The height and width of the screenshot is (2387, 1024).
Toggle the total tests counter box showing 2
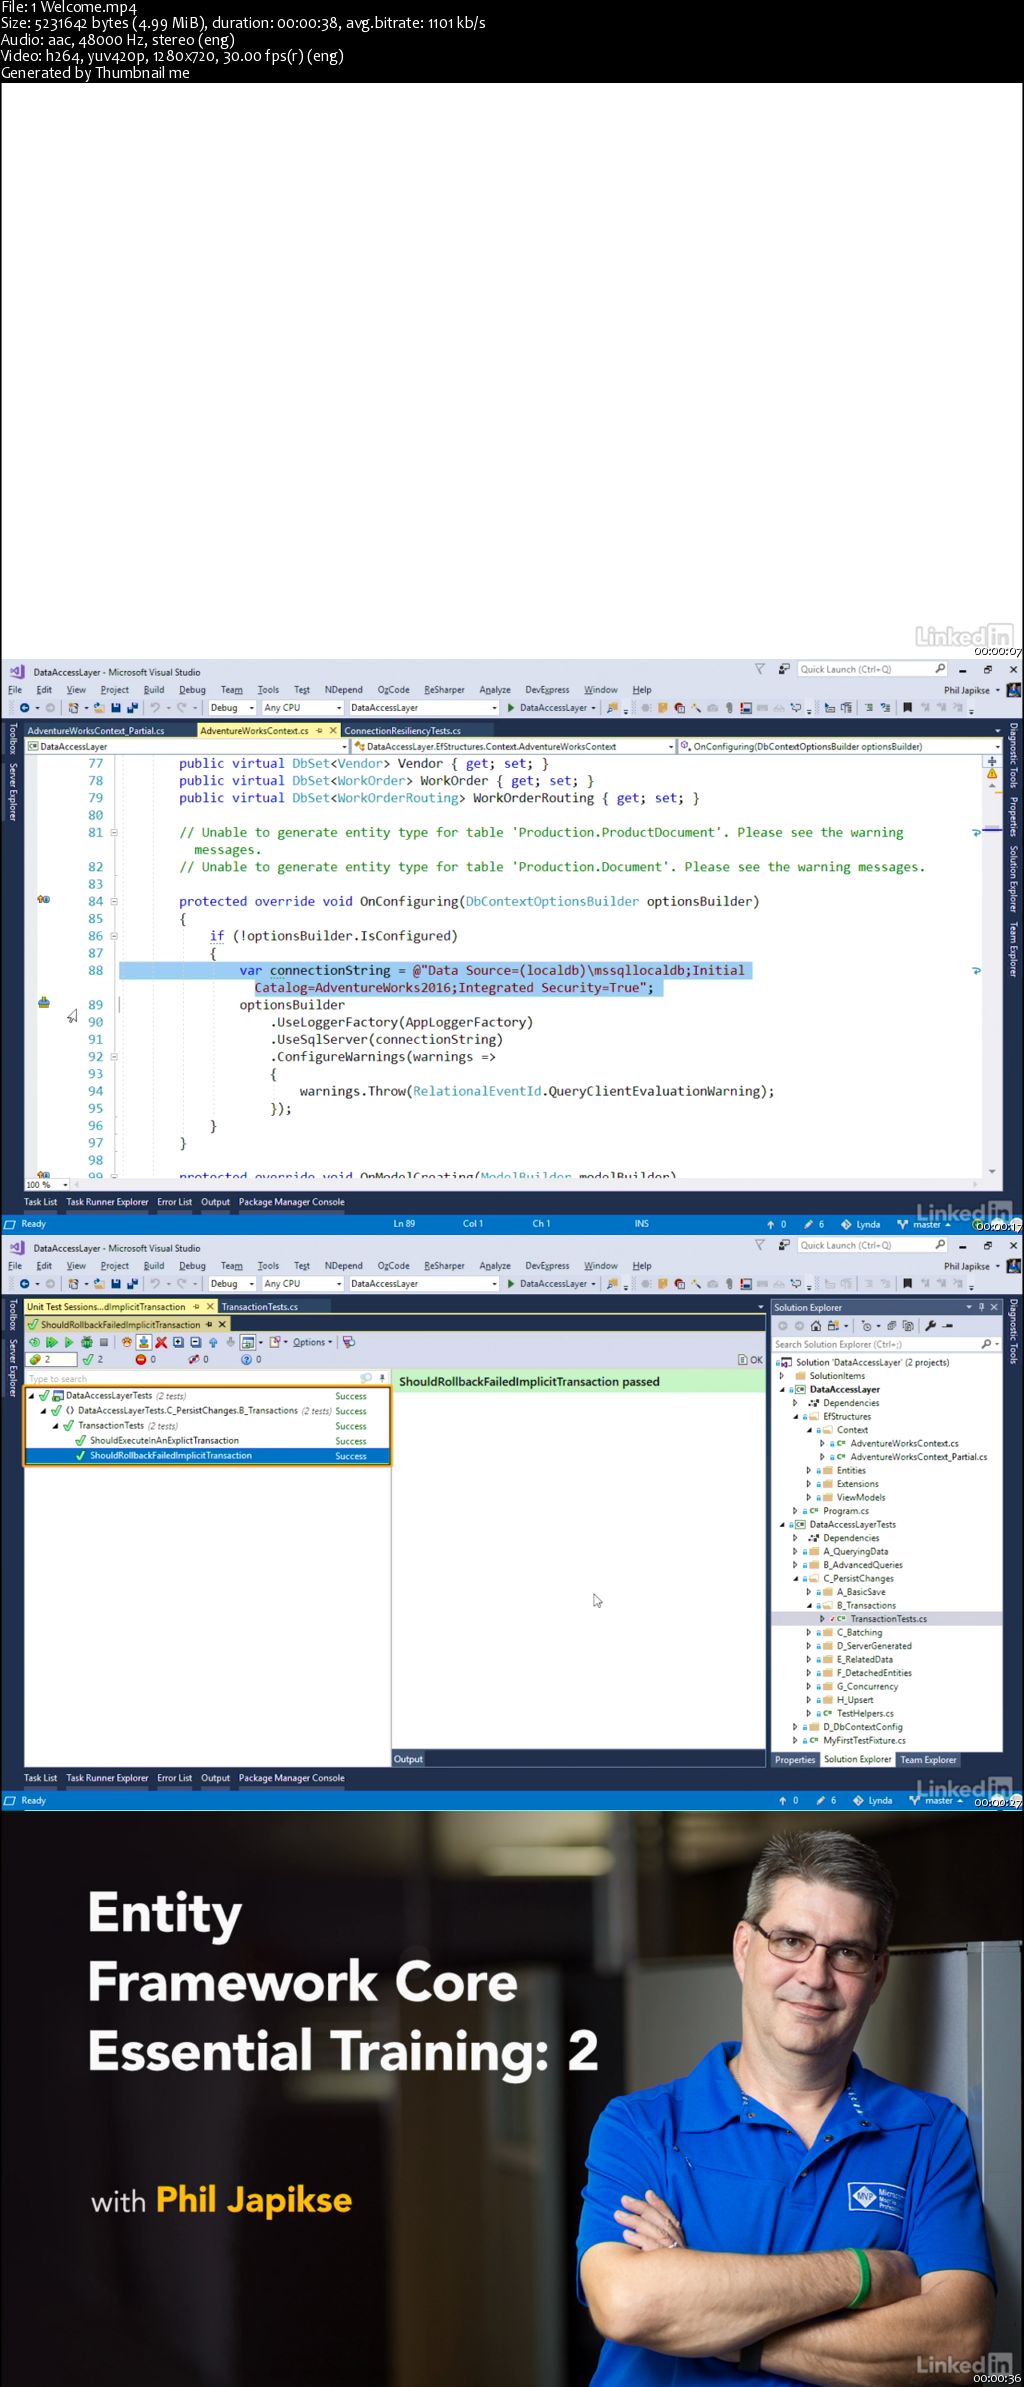point(52,1359)
